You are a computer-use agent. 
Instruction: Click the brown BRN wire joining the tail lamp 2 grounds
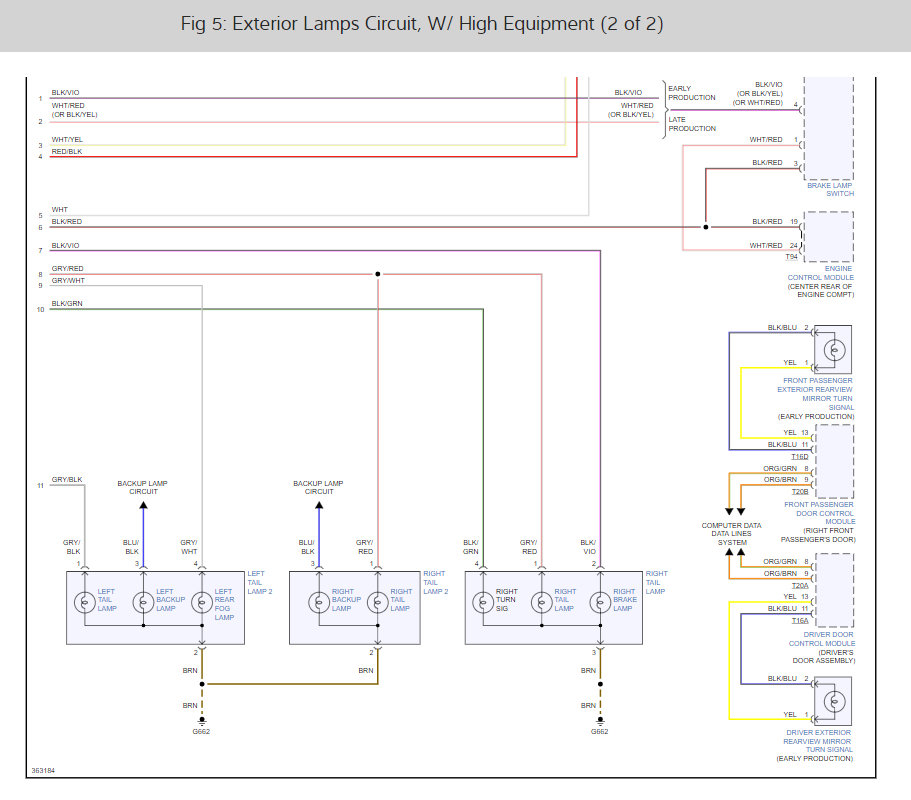pyautogui.click(x=290, y=684)
